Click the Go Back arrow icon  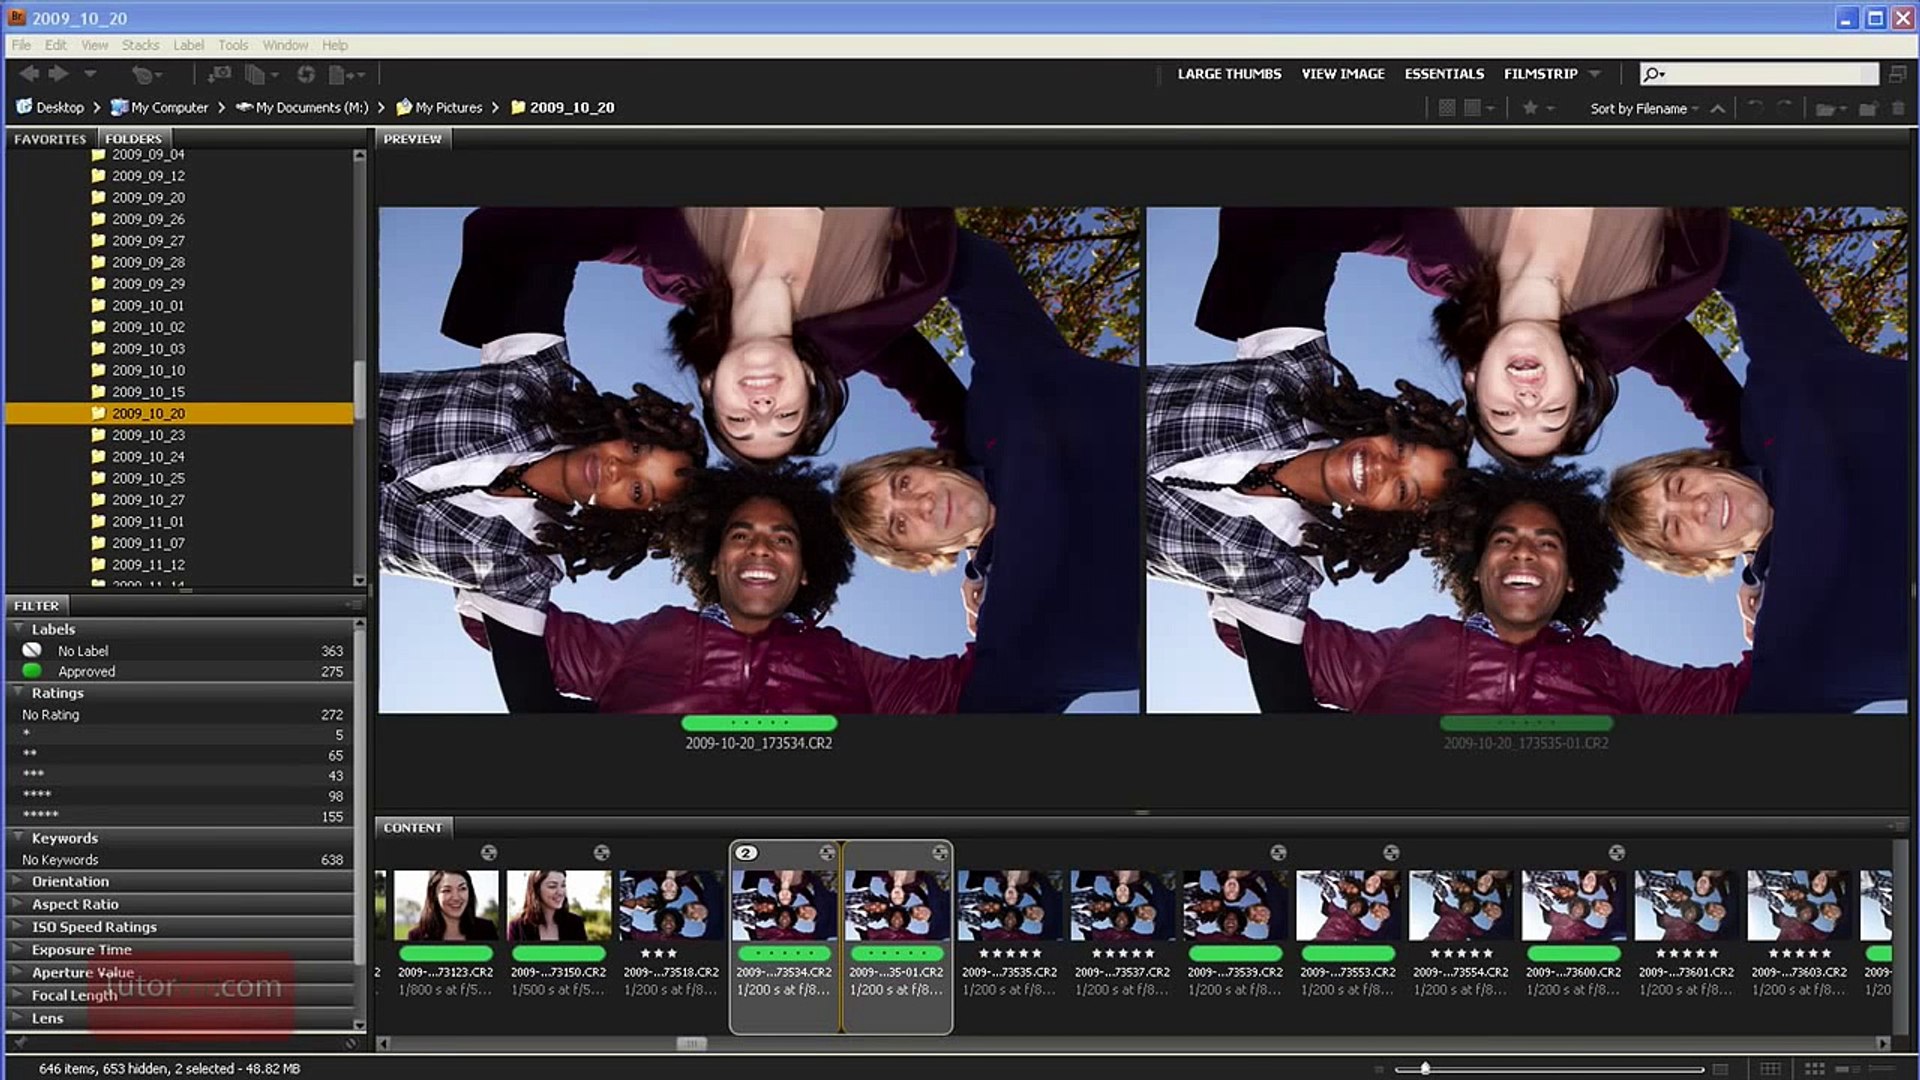pos(29,73)
